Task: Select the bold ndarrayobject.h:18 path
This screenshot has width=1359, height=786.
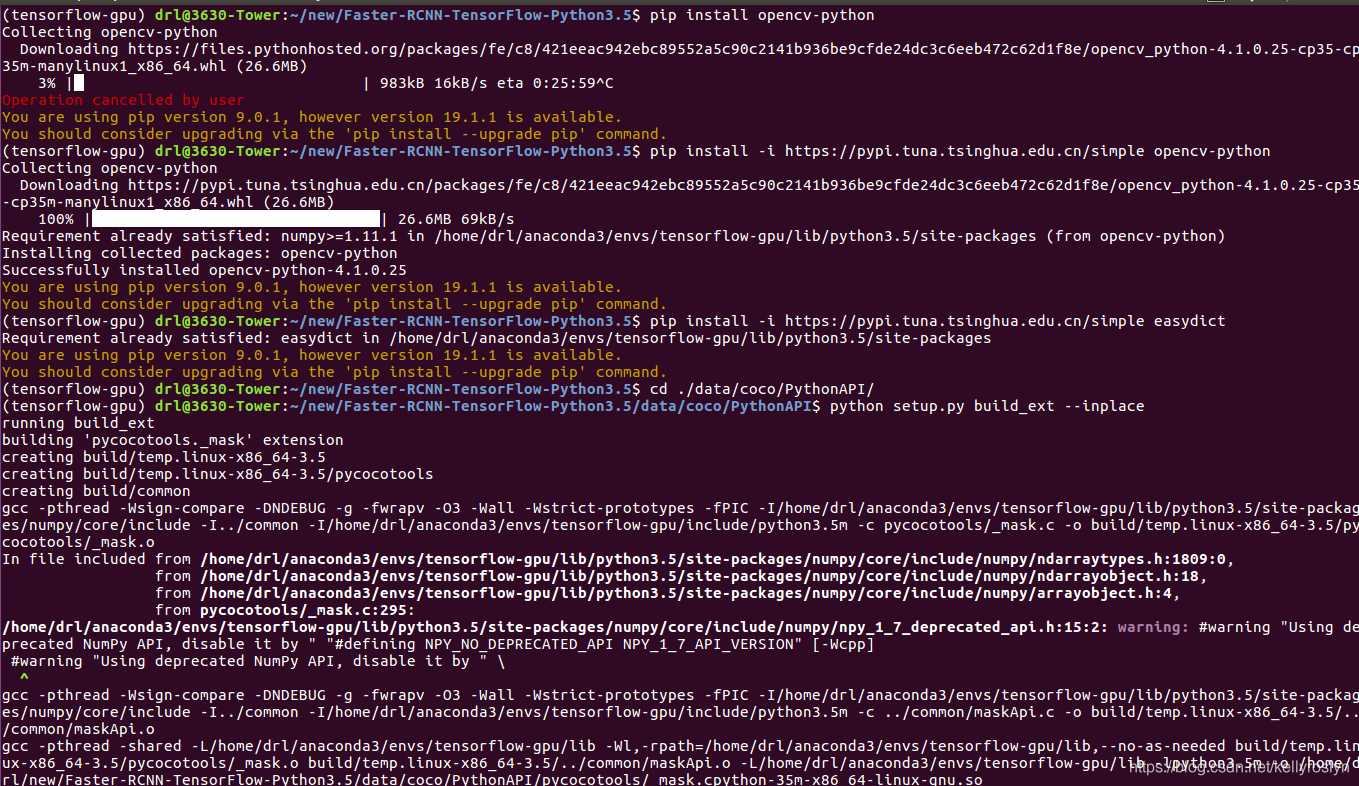Action: [704, 576]
